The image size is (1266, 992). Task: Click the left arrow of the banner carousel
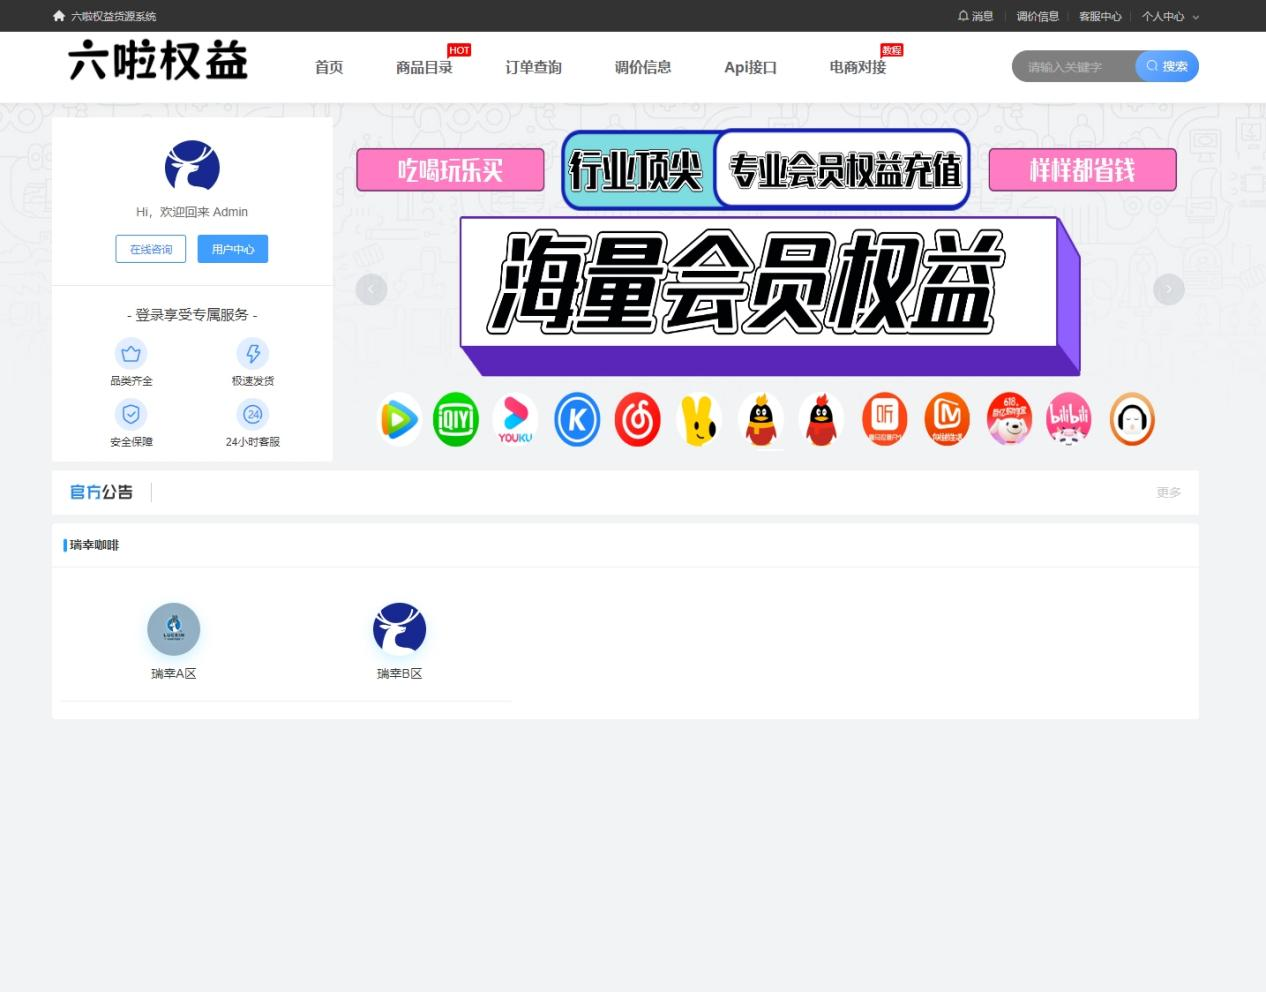coord(371,289)
